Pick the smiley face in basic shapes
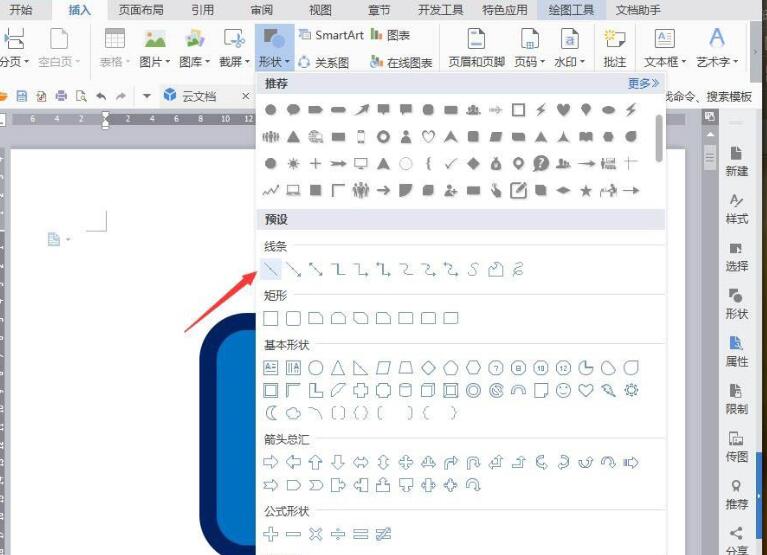This screenshot has width=767, height=555. click(x=564, y=390)
